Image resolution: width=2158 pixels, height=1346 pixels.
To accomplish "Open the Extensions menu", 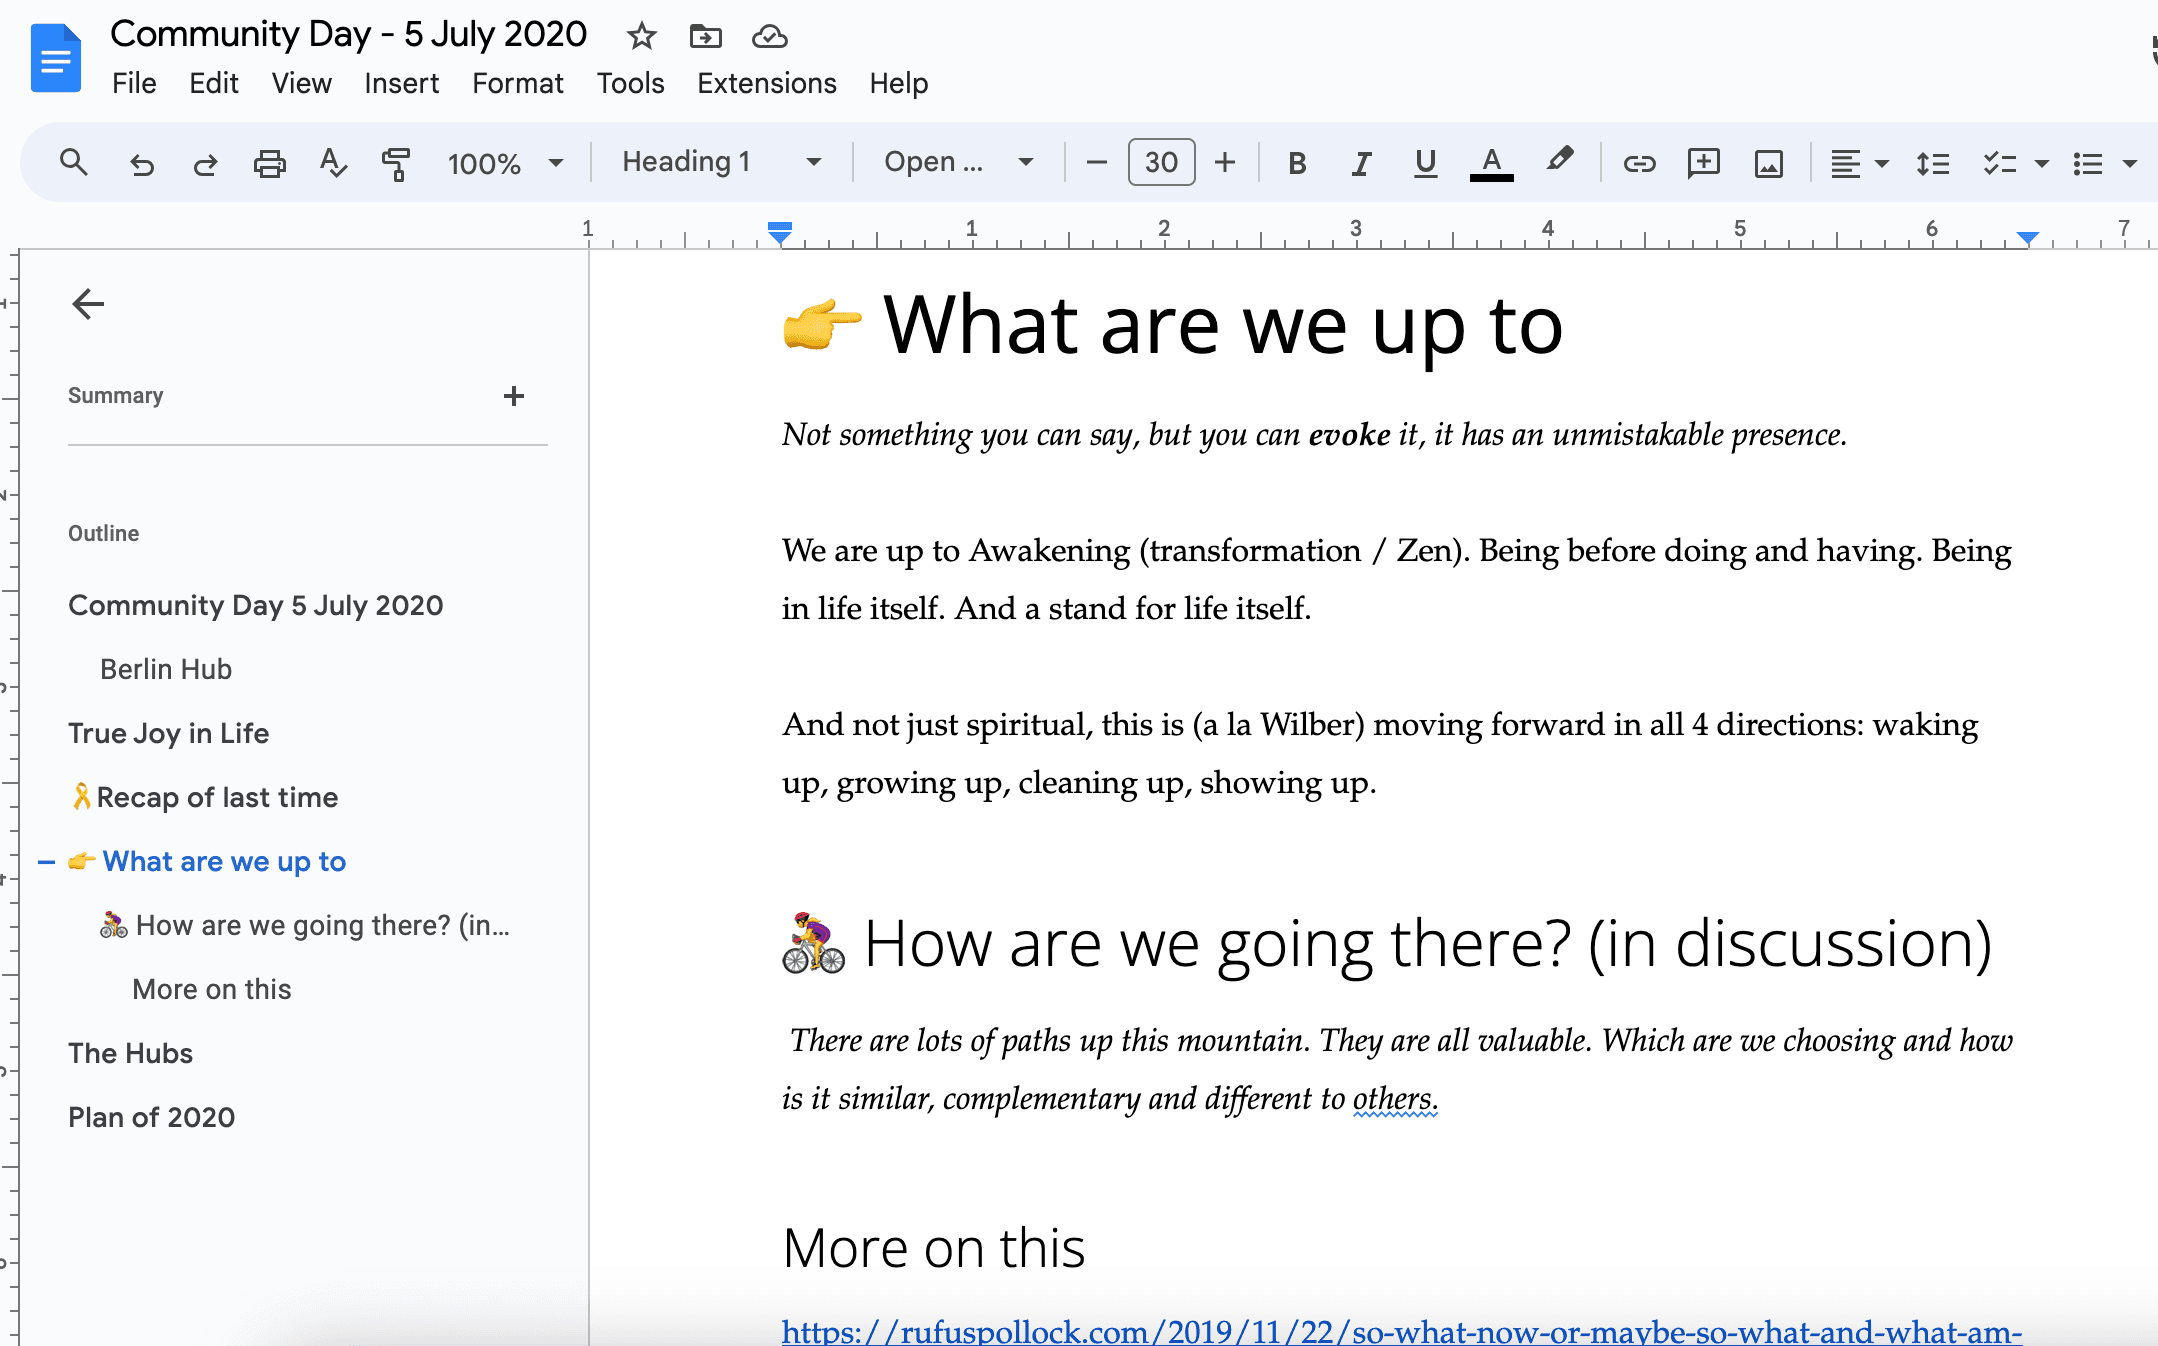I will (766, 83).
